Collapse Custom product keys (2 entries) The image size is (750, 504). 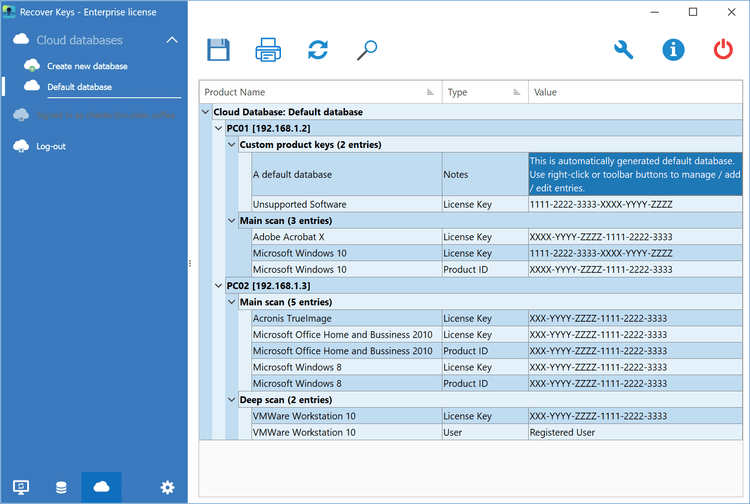coord(232,144)
